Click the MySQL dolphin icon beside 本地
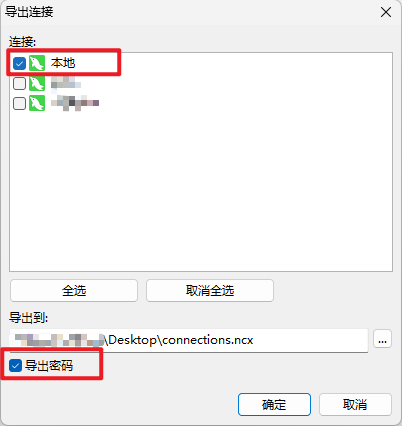The image size is (402, 426). pyautogui.click(x=37, y=63)
